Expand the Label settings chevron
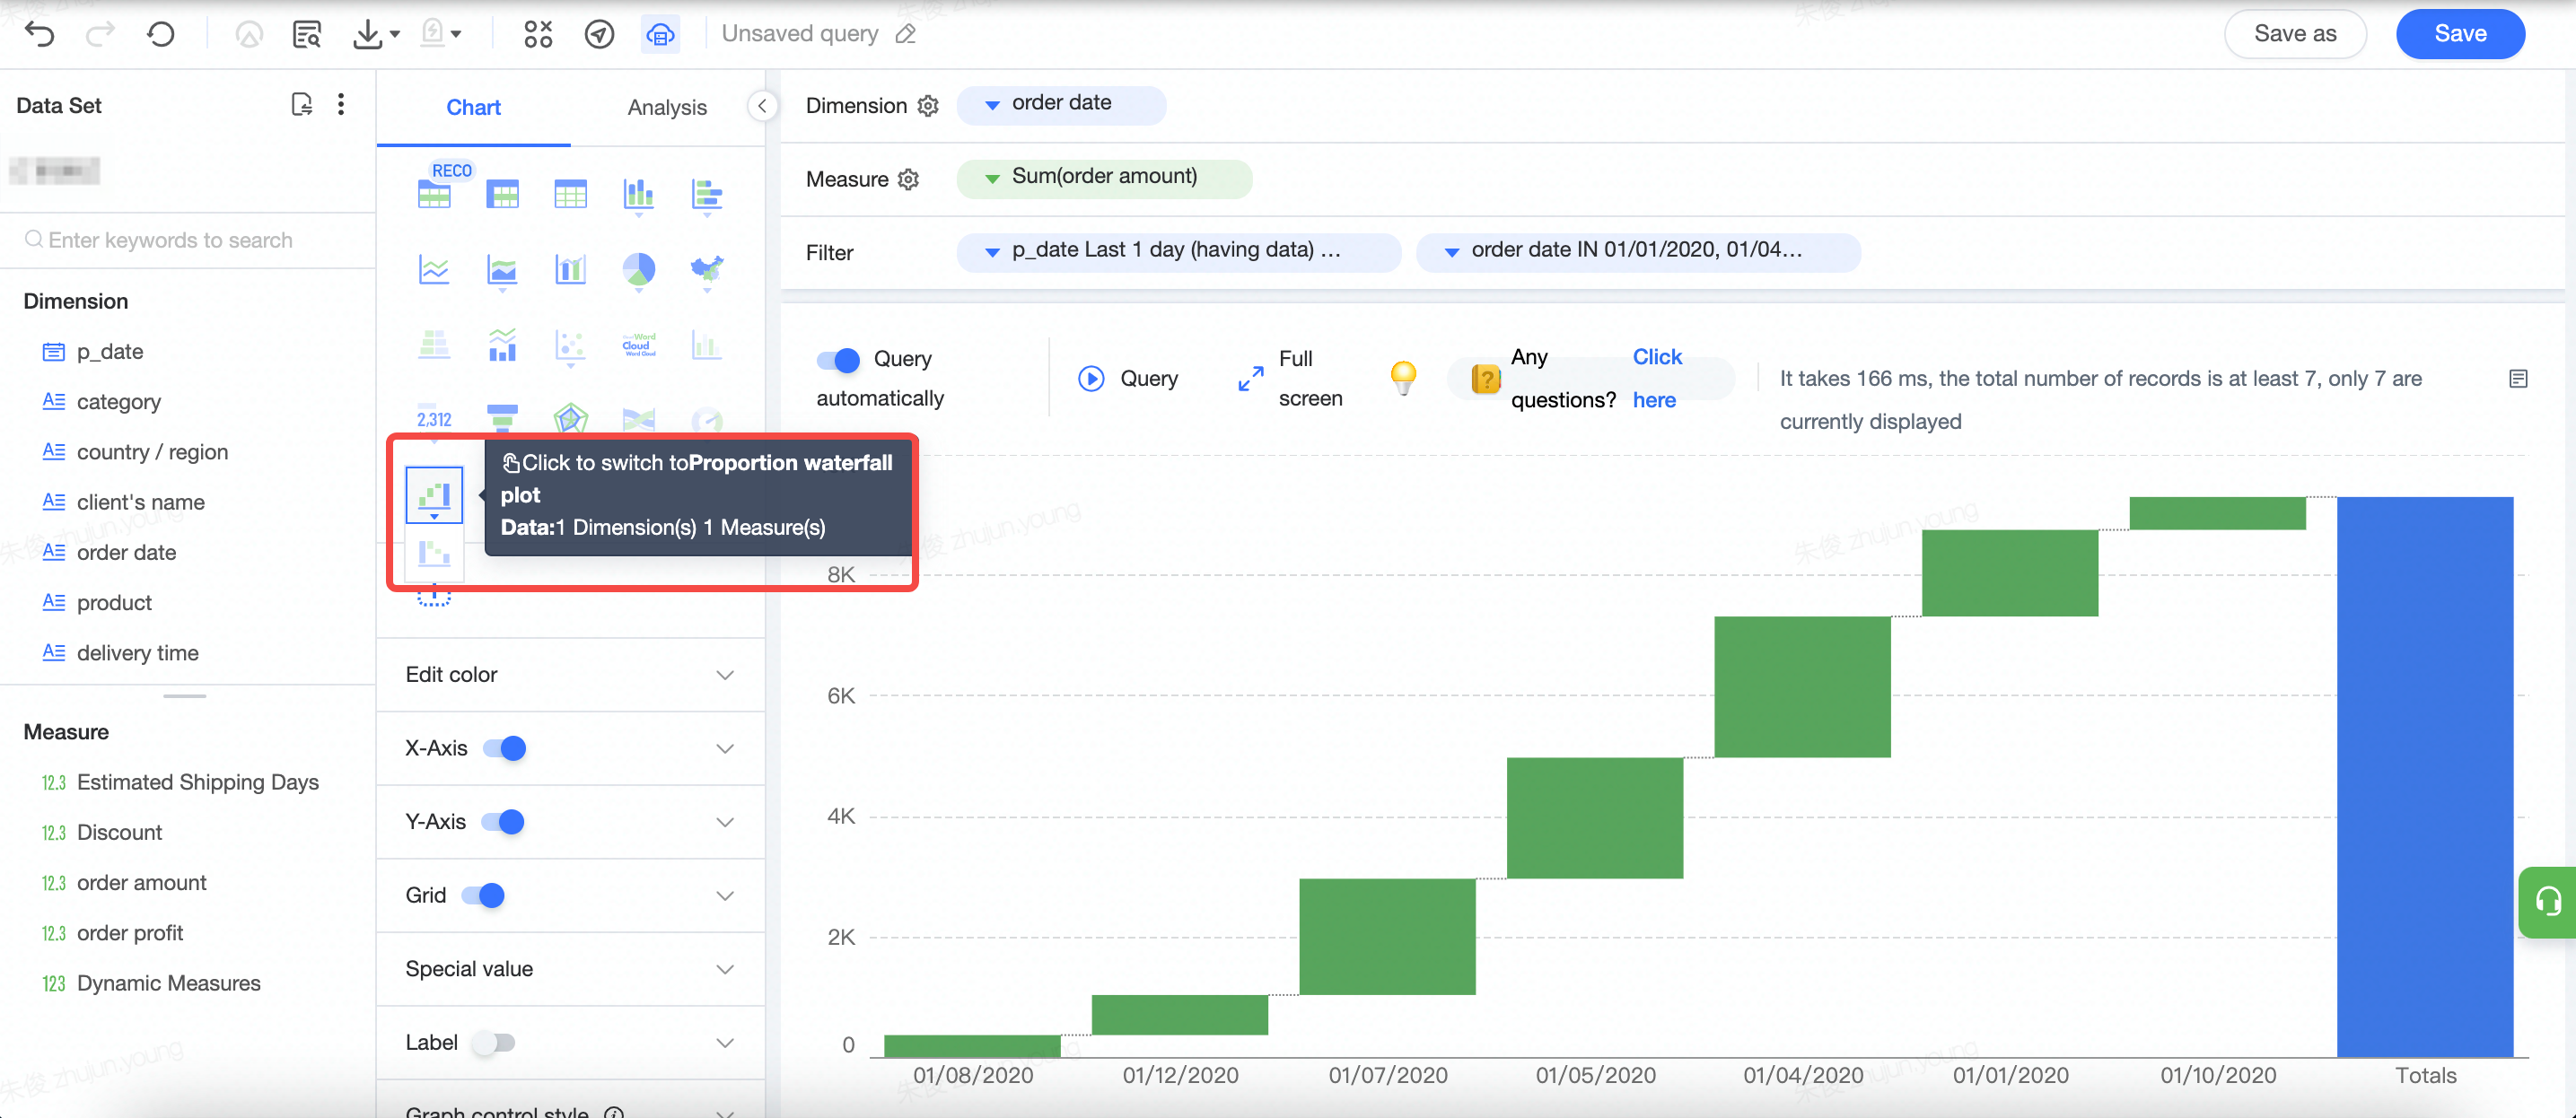This screenshot has width=2576, height=1118. [x=725, y=1042]
